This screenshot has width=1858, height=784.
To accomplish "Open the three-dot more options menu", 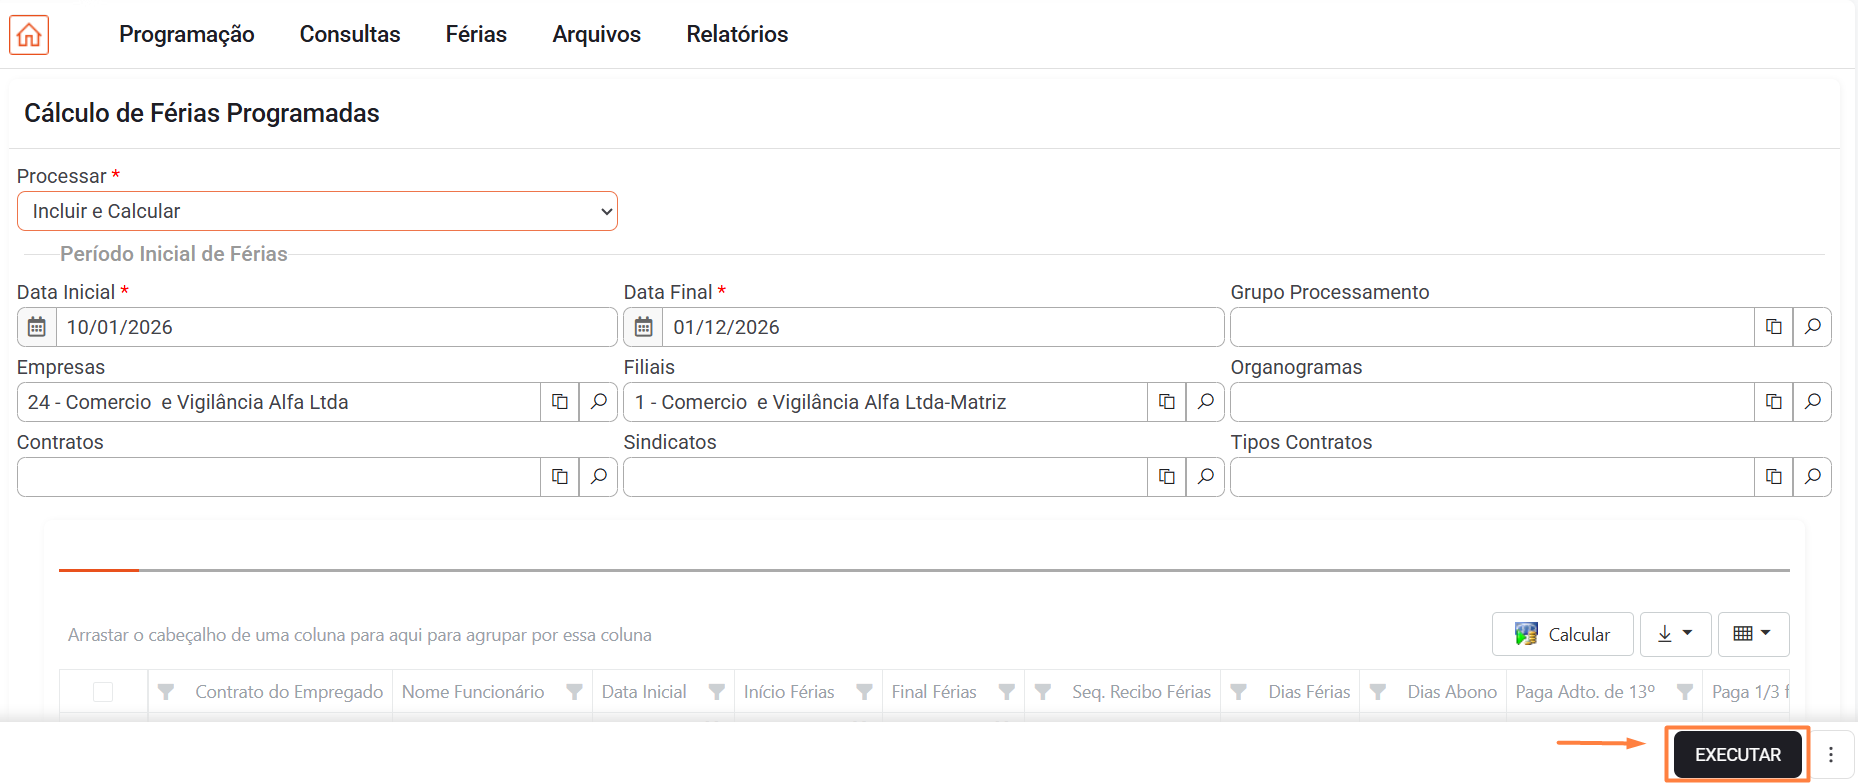I will 1831,755.
